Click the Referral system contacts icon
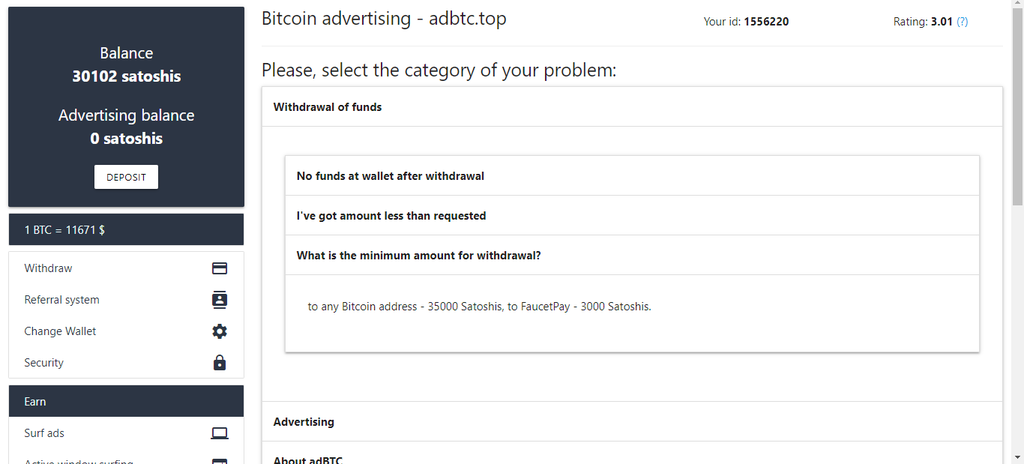Screen dimensions: 1024x464 tap(219, 299)
